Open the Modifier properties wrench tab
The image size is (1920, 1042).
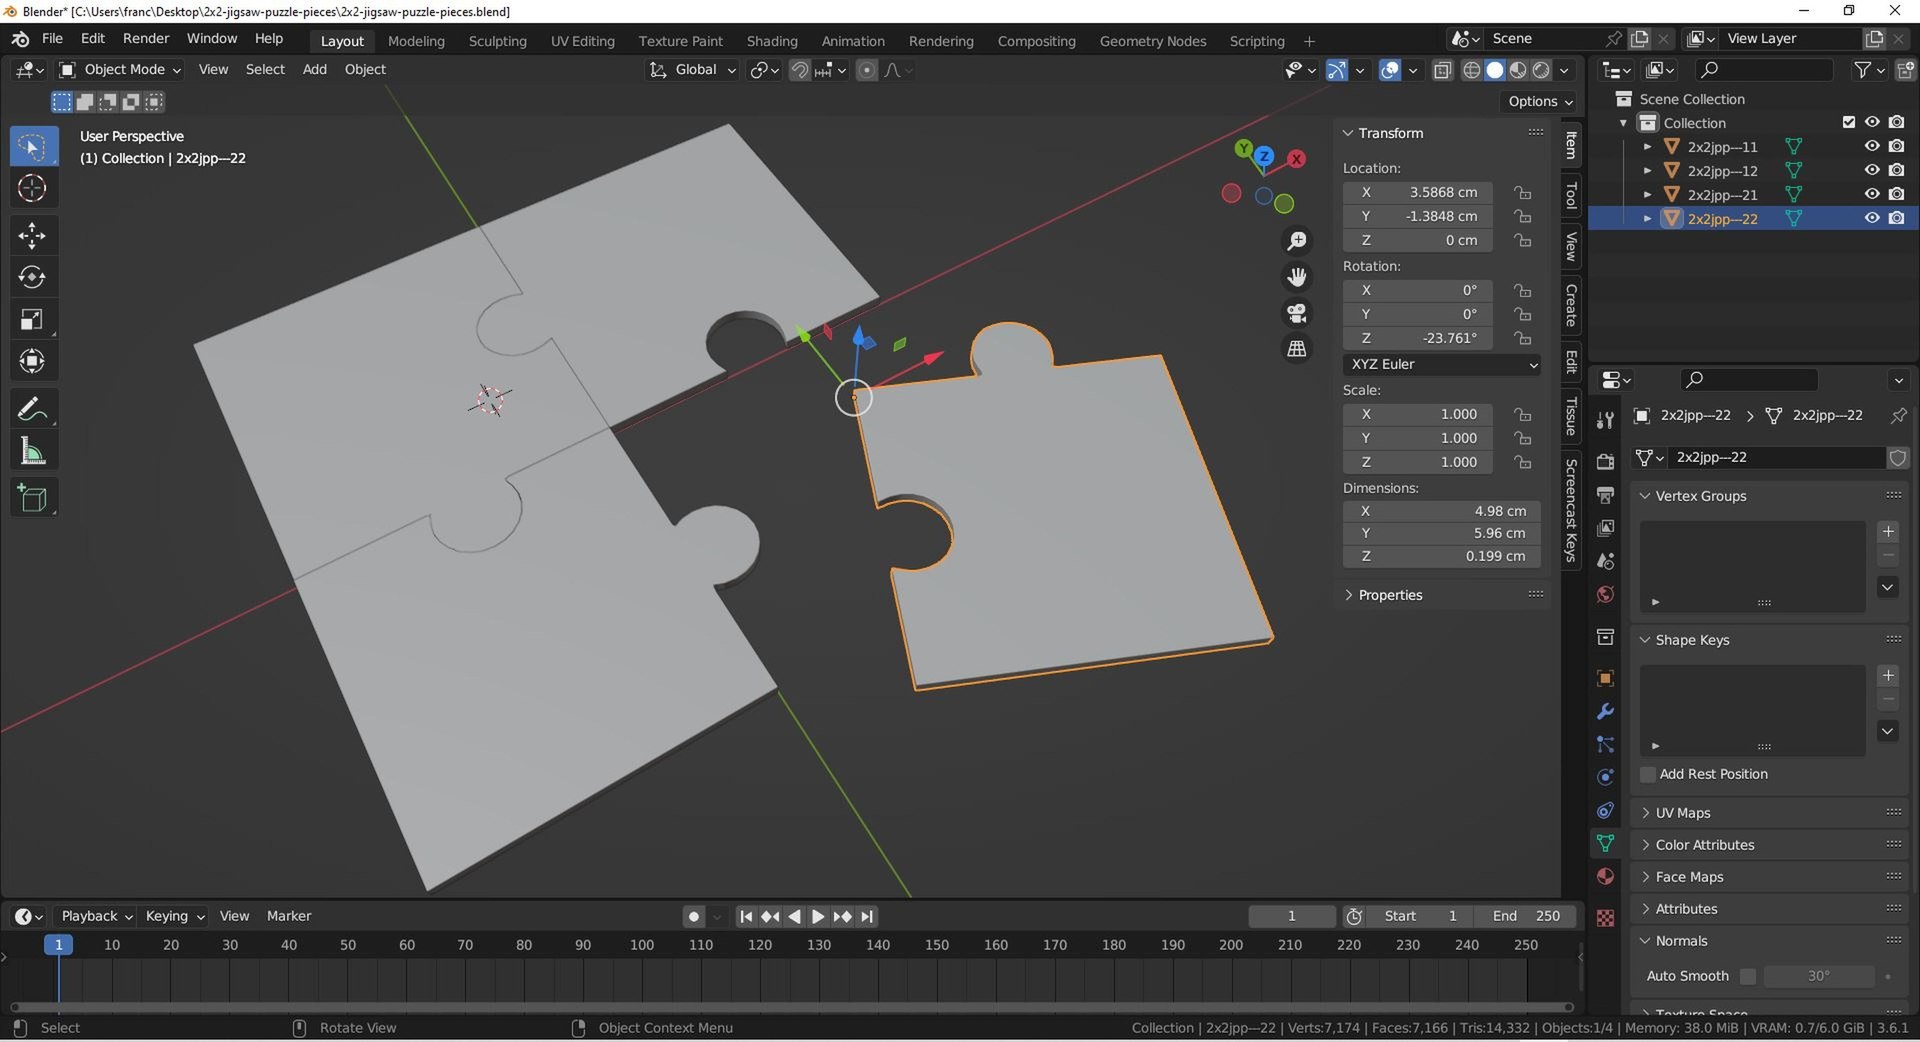1605,711
